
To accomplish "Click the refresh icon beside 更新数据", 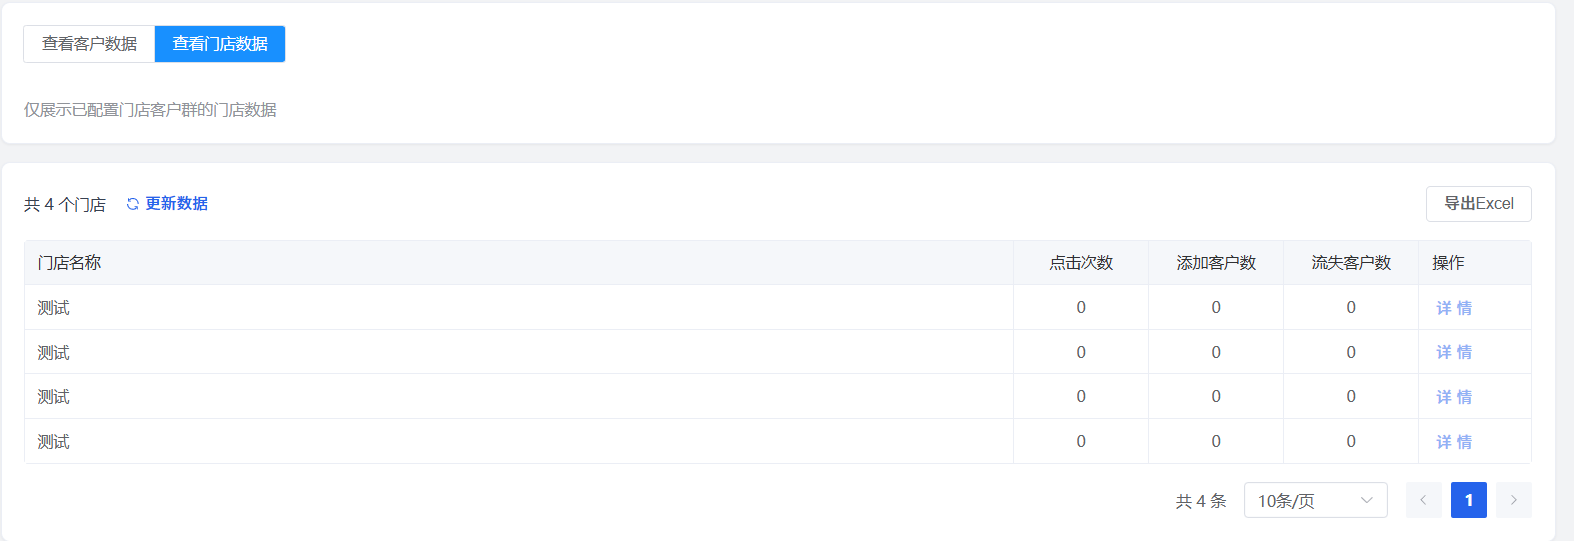I will coord(132,204).
